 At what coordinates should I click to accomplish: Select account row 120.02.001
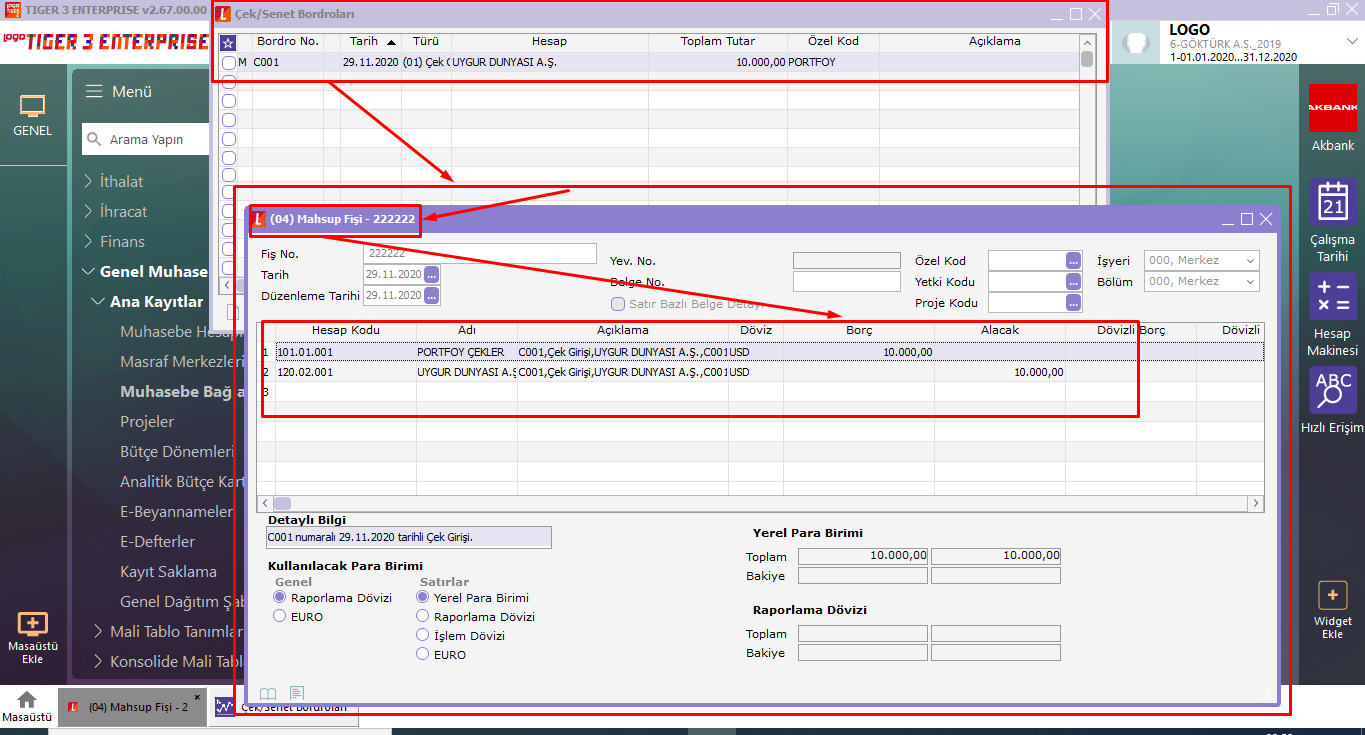762,372
